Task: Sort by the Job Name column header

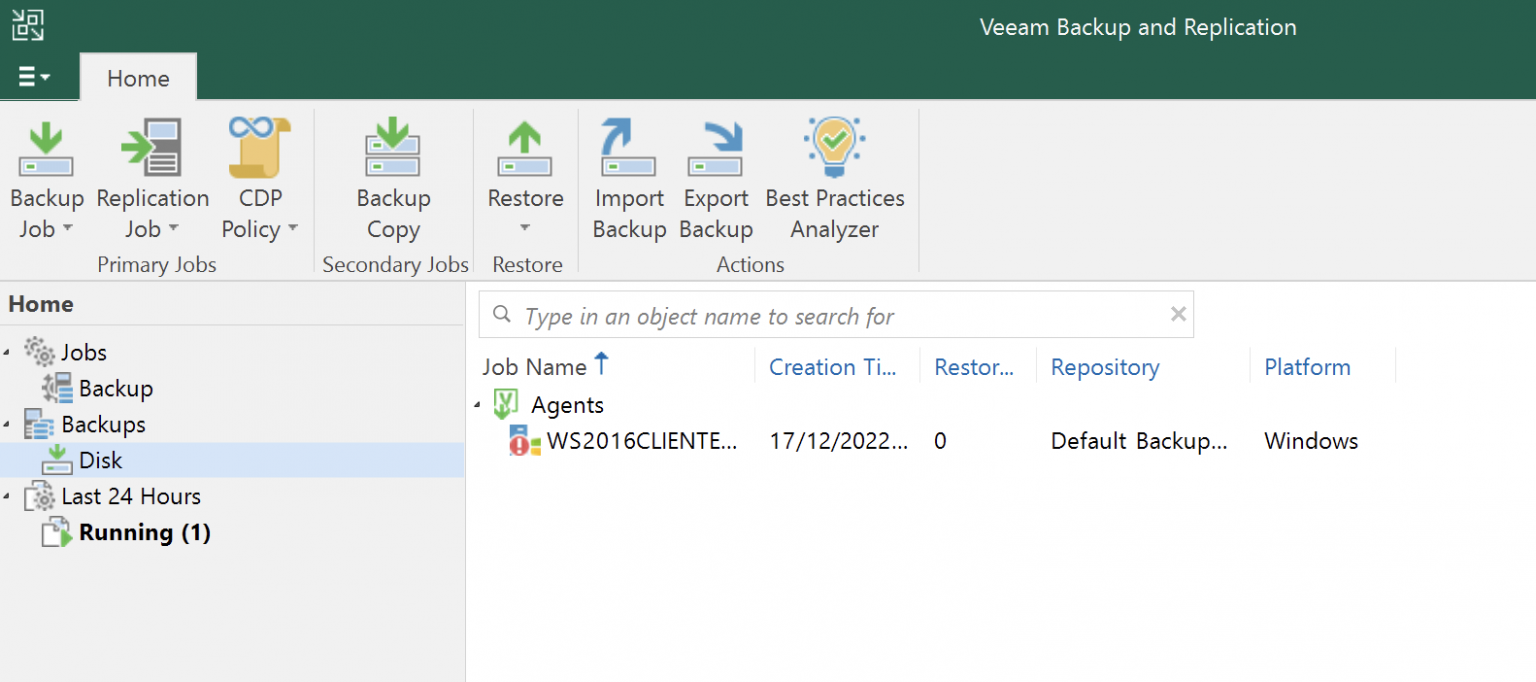Action: pos(534,367)
